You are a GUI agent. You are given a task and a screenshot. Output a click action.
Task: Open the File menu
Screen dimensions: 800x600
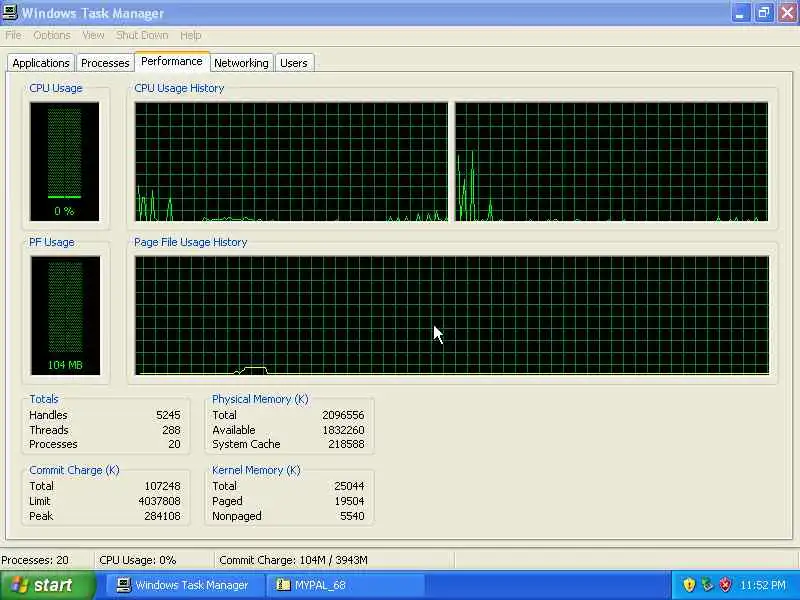click(13, 35)
